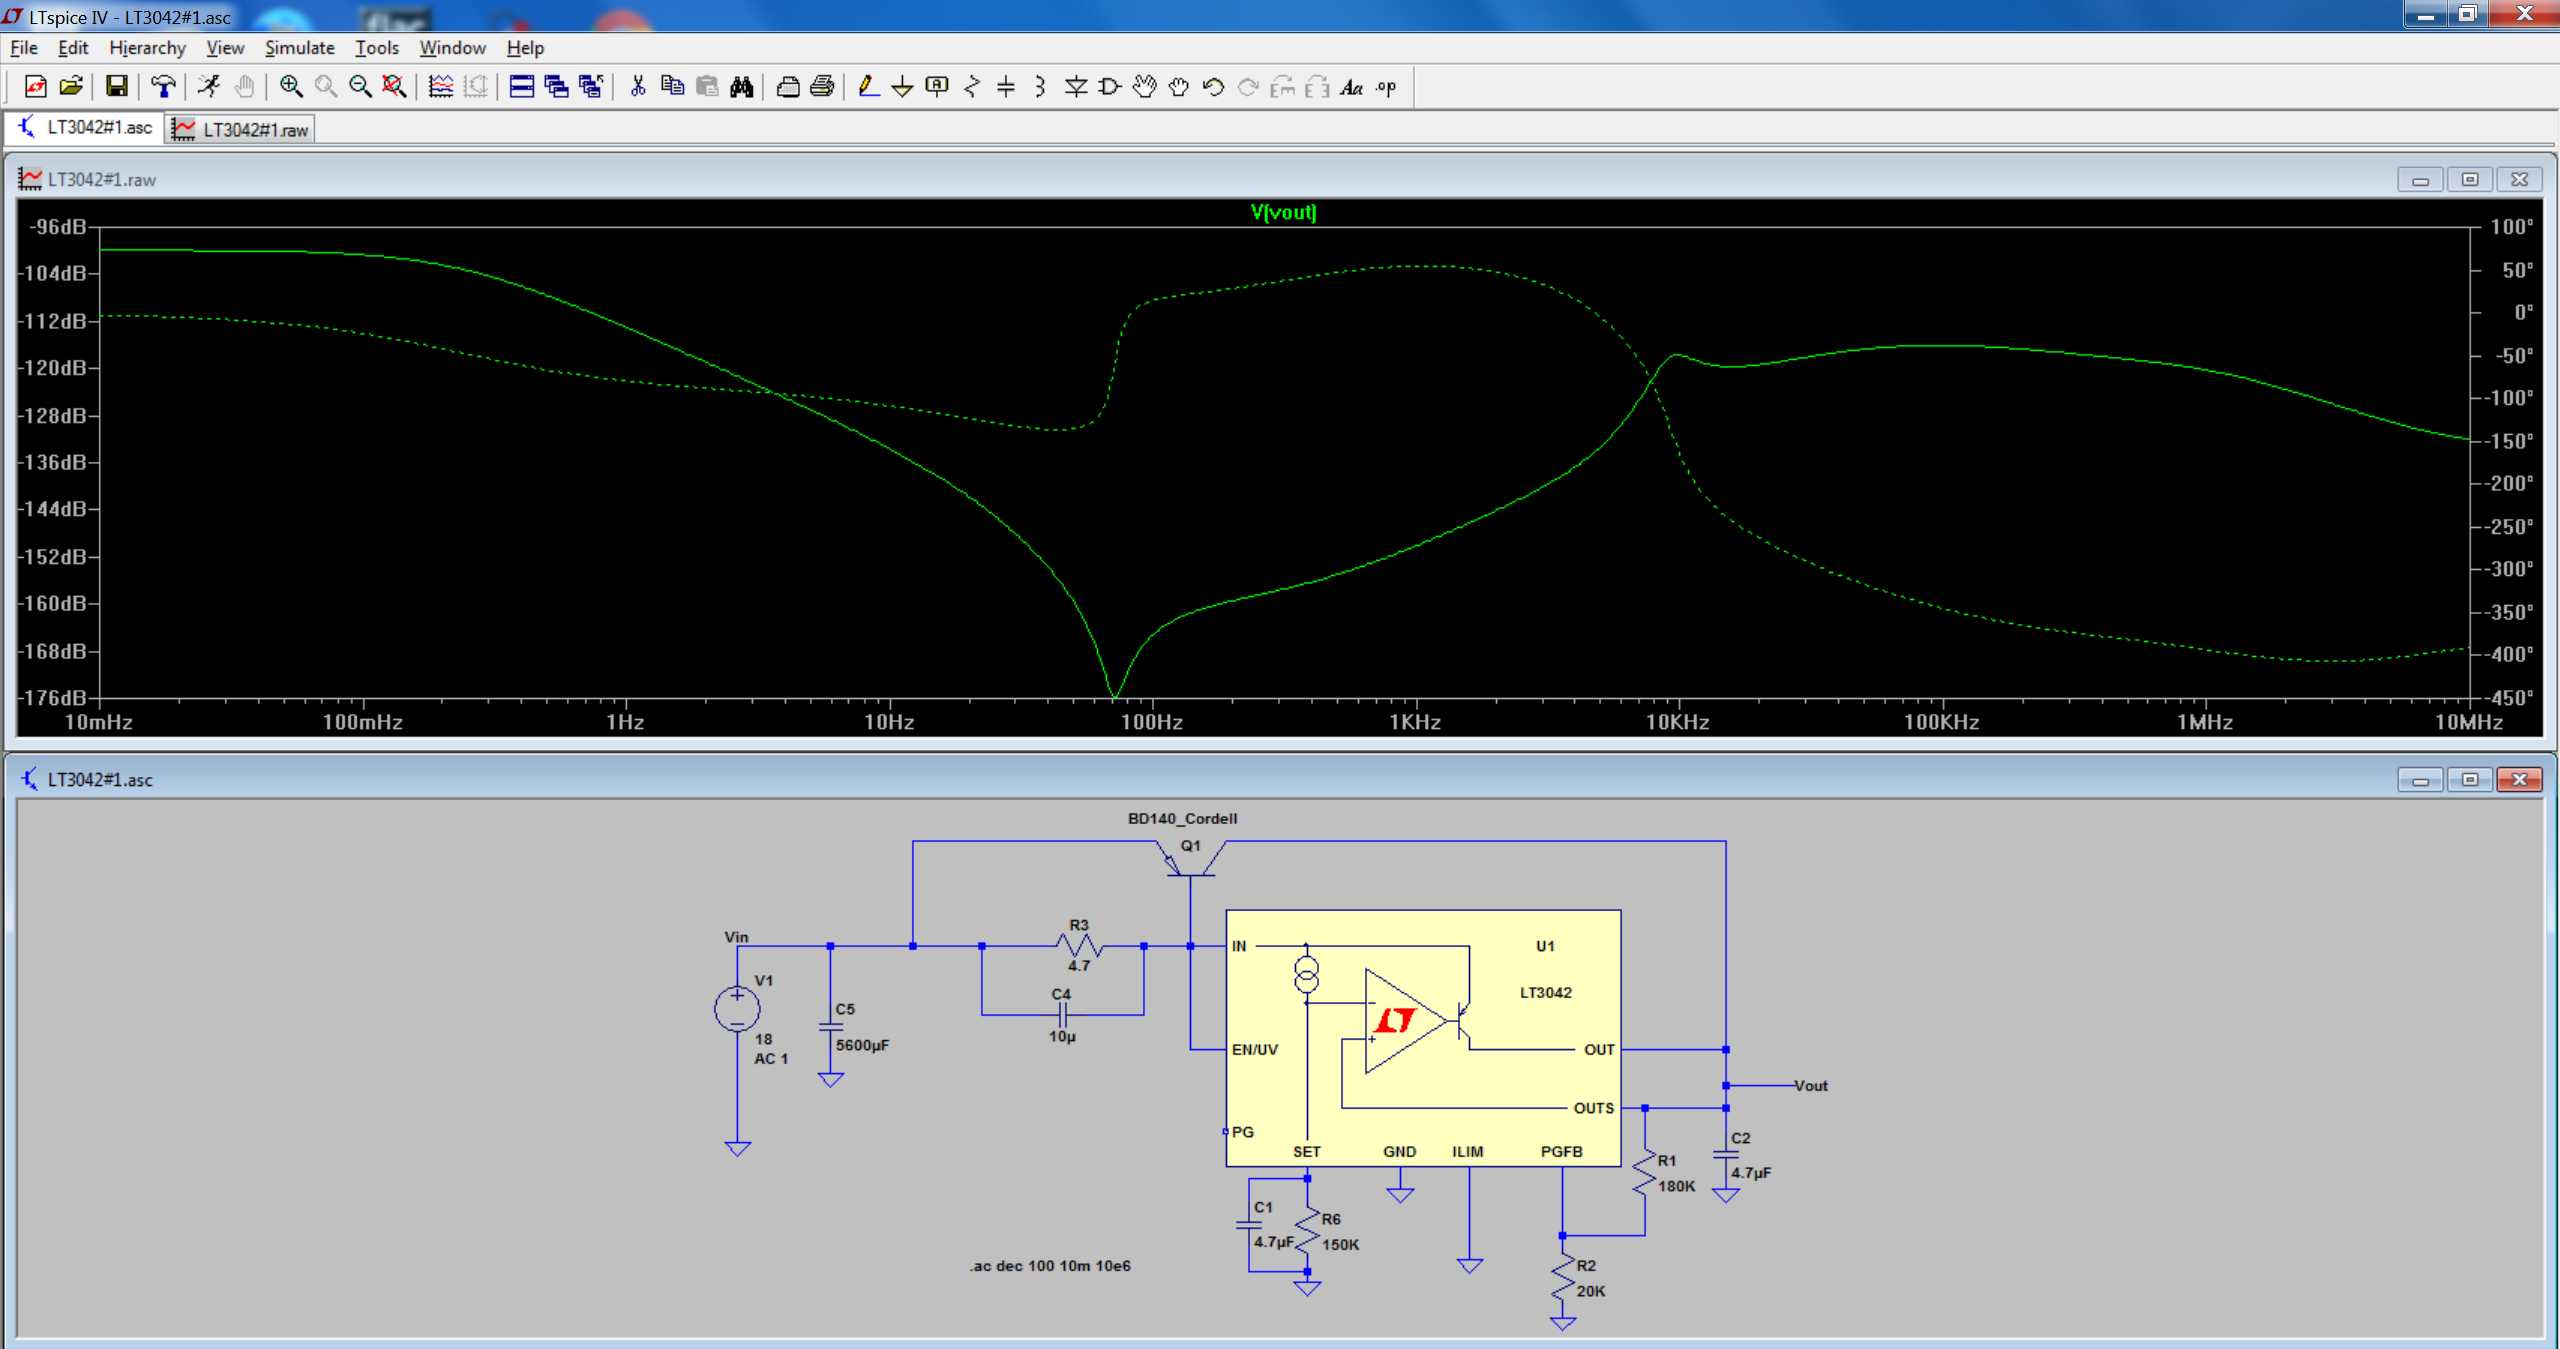Image resolution: width=2560 pixels, height=1349 pixels.
Task: Click the LT3042 part name label
Action: coord(1546,992)
